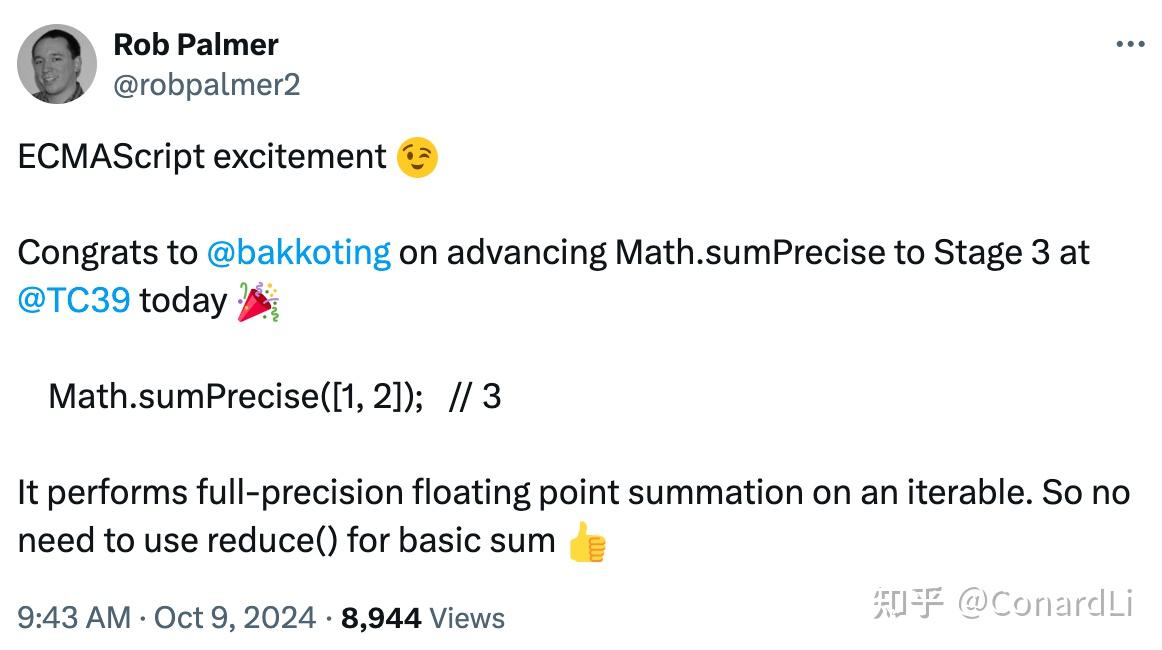This screenshot has height=650, width=1162.
Task: Click the thumbs up emoji
Action: pyautogui.click(x=587, y=543)
